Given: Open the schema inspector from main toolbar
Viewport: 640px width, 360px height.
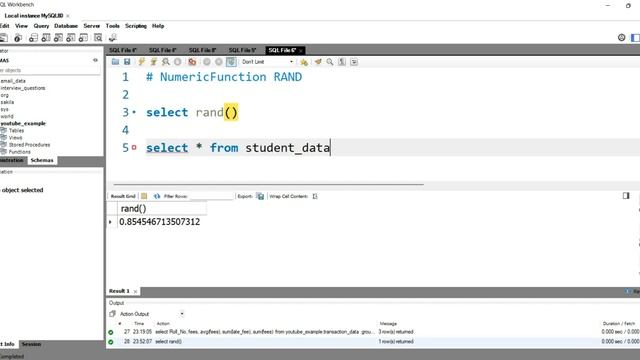Looking at the screenshot, I should tap(18, 38).
